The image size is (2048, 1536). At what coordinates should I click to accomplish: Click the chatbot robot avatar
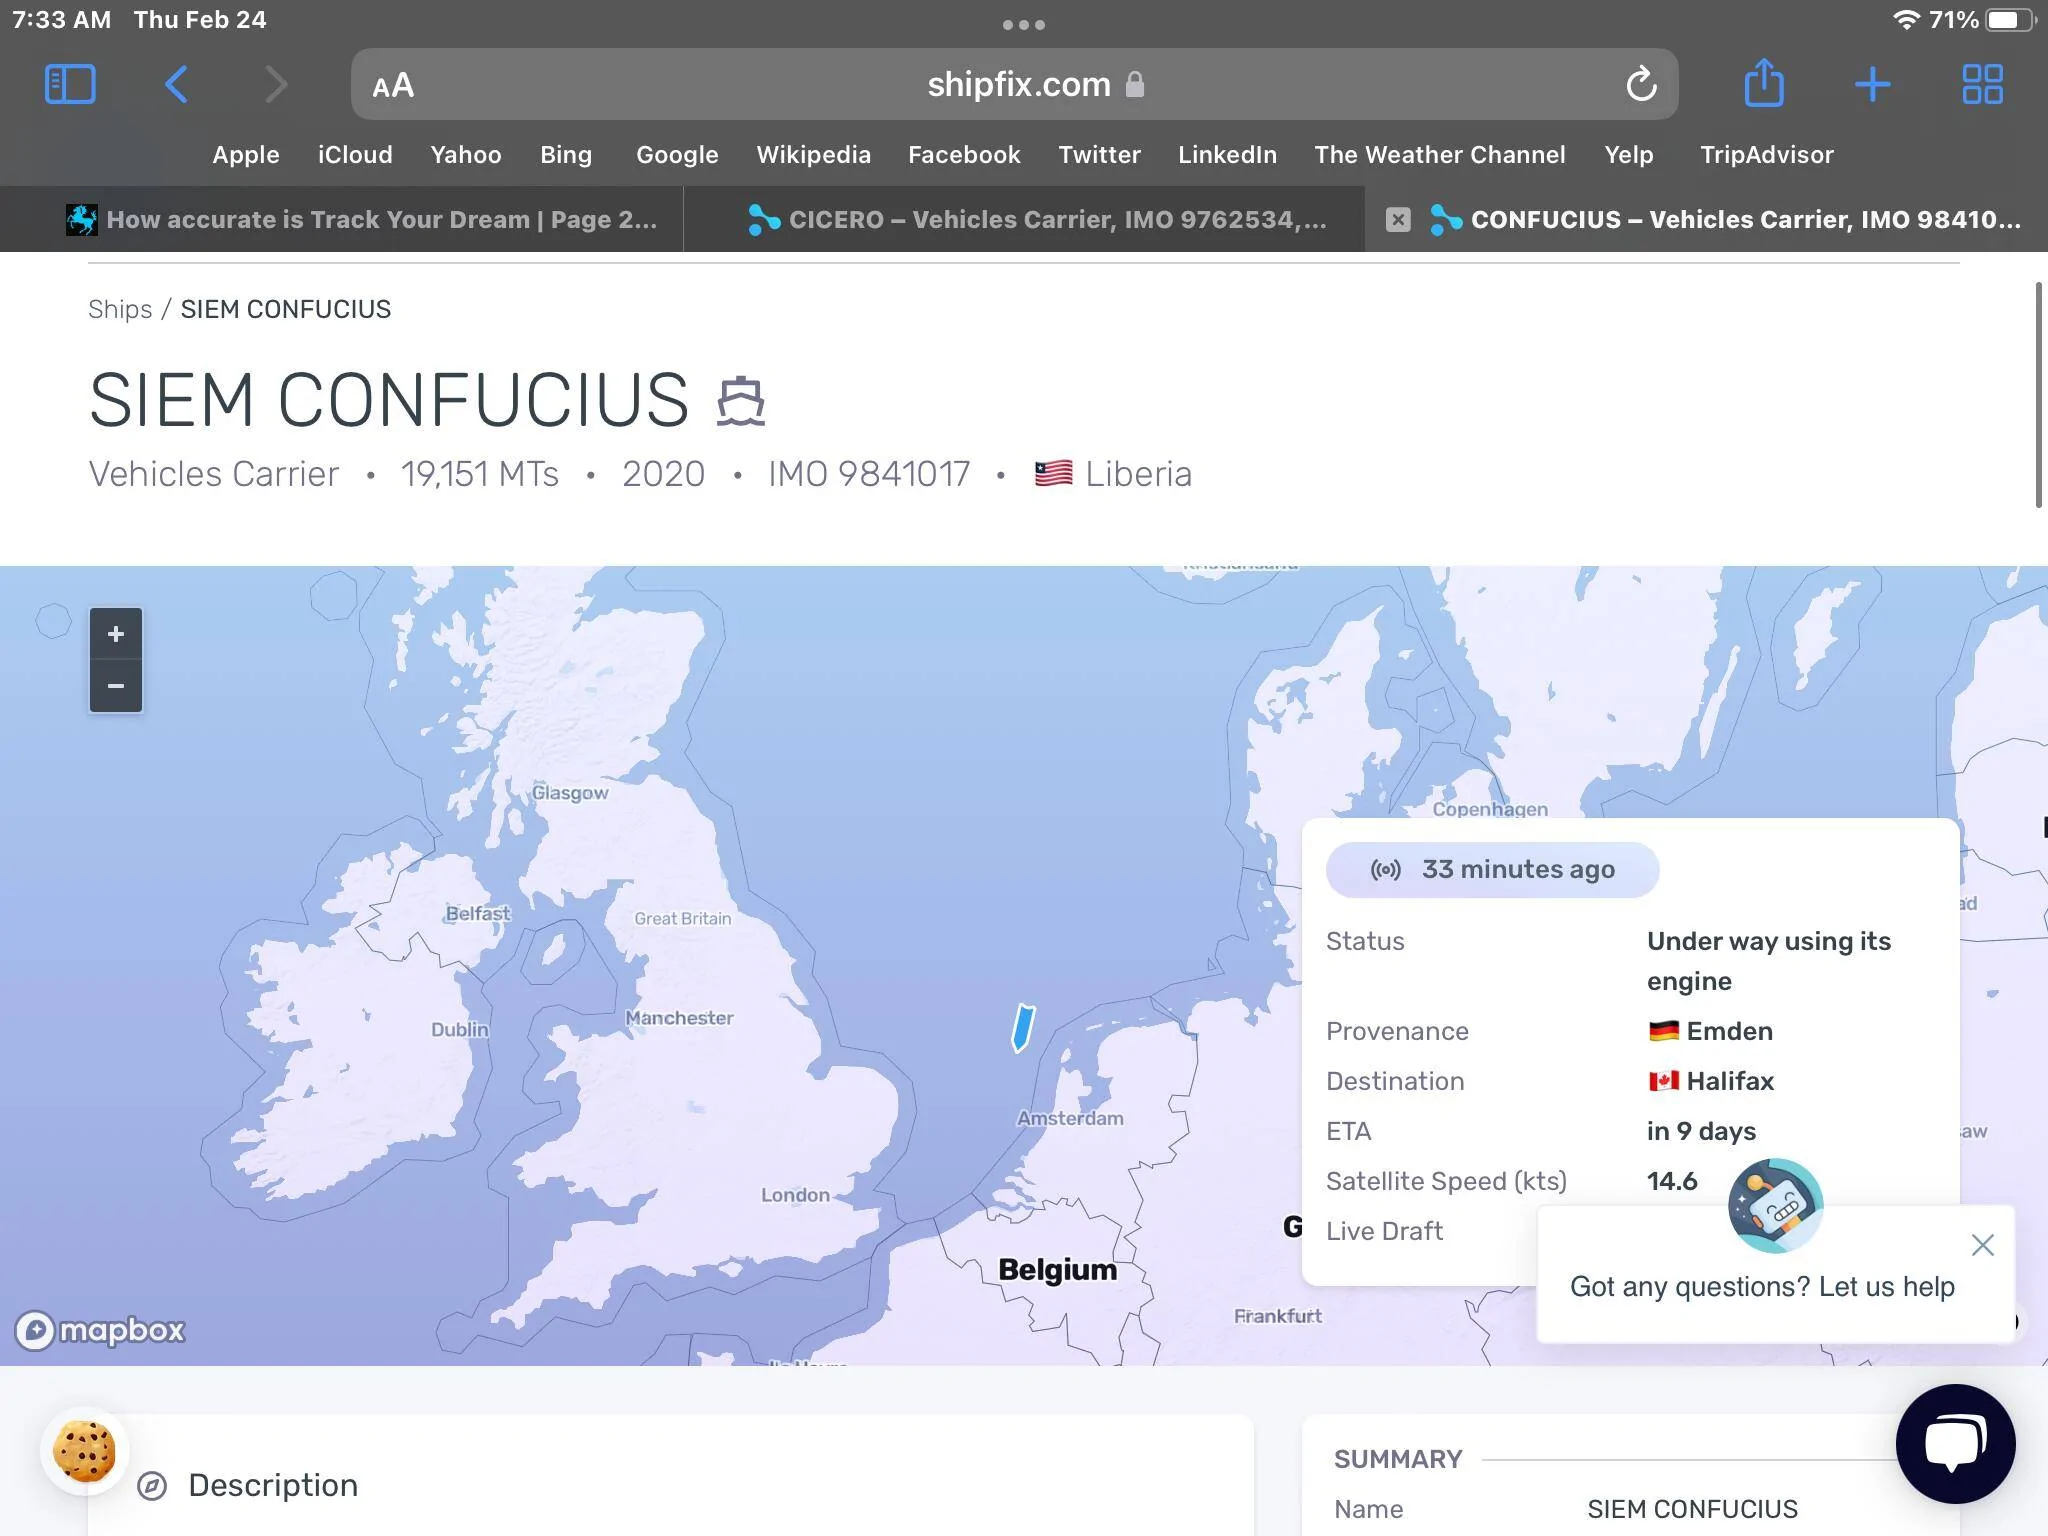[x=1775, y=1206]
